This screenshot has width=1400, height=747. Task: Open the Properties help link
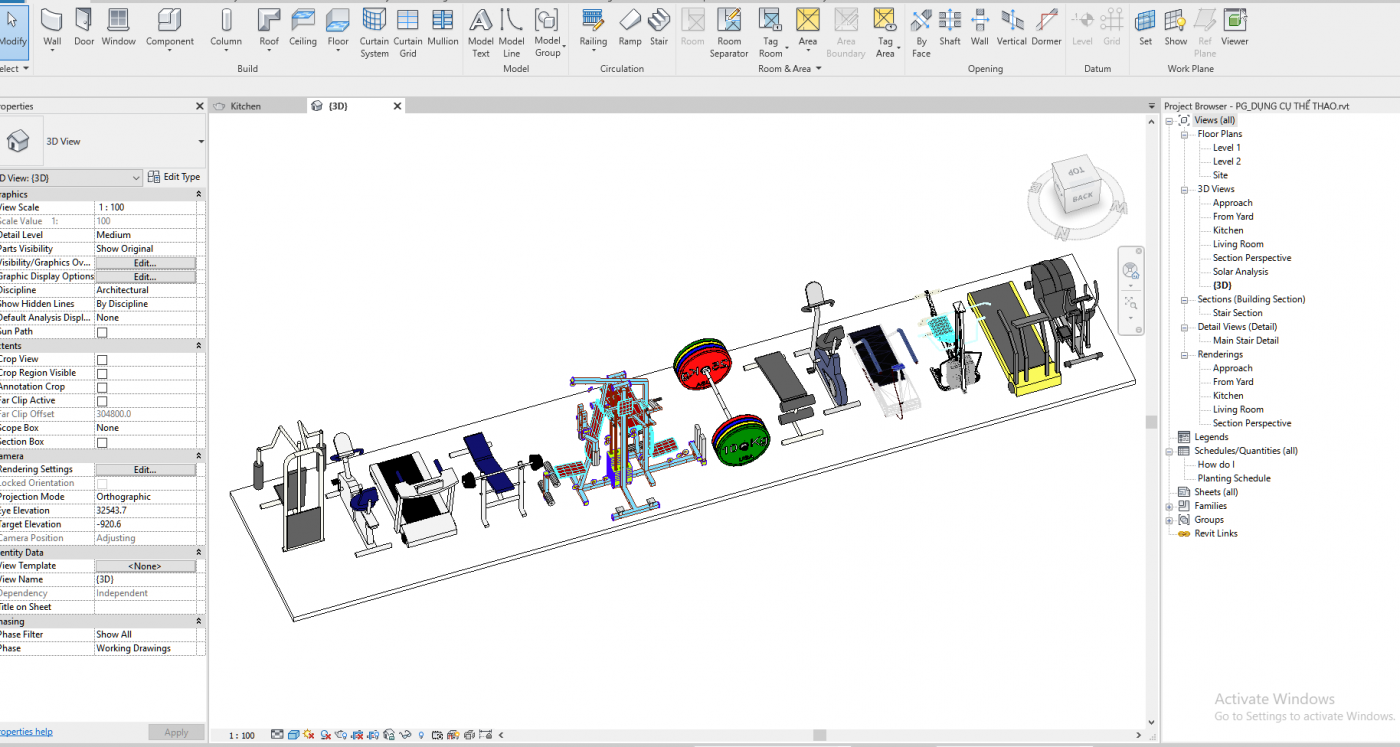tap(26, 732)
